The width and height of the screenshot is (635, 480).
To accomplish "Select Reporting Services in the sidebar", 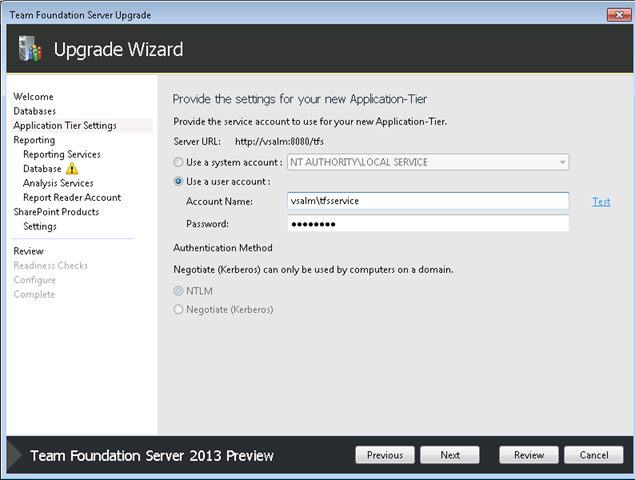I will click(x=62, y=154).
